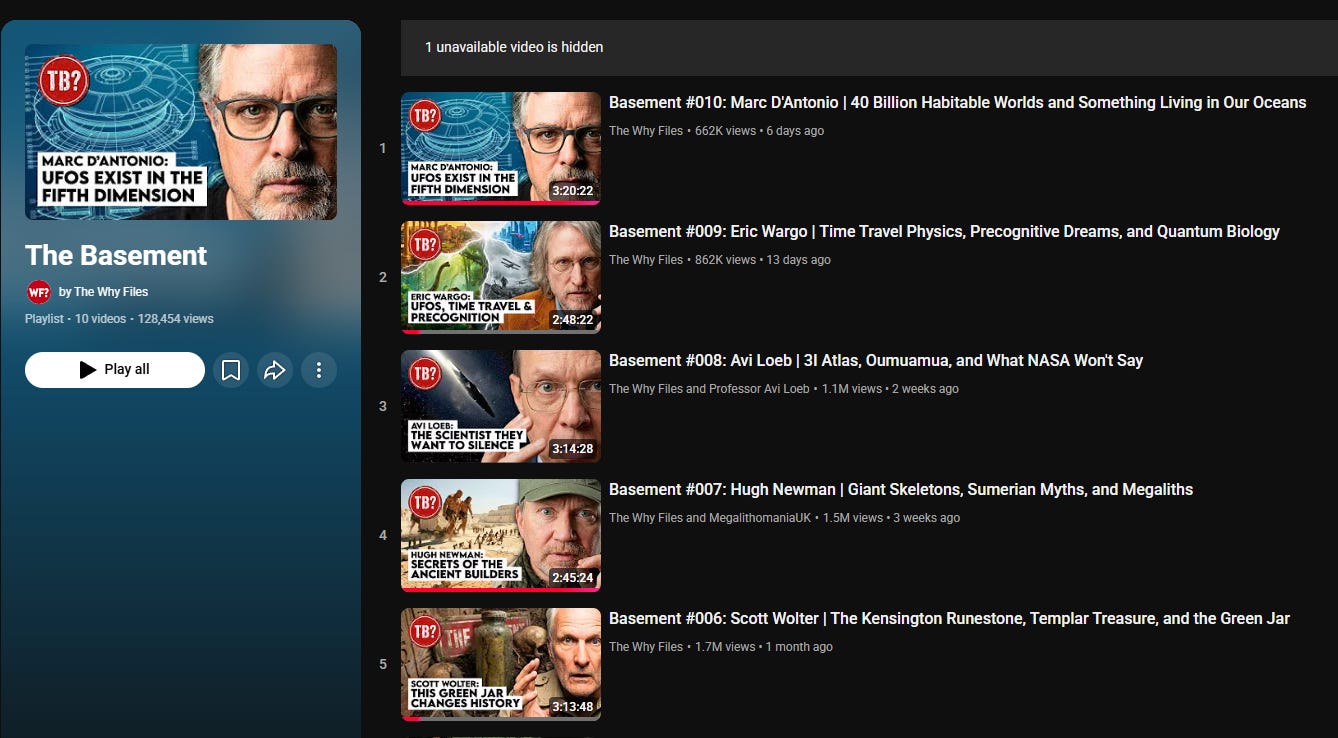This screenshot has width=1338, height=738.
Task: Click the Play all button
Action: 115,370
